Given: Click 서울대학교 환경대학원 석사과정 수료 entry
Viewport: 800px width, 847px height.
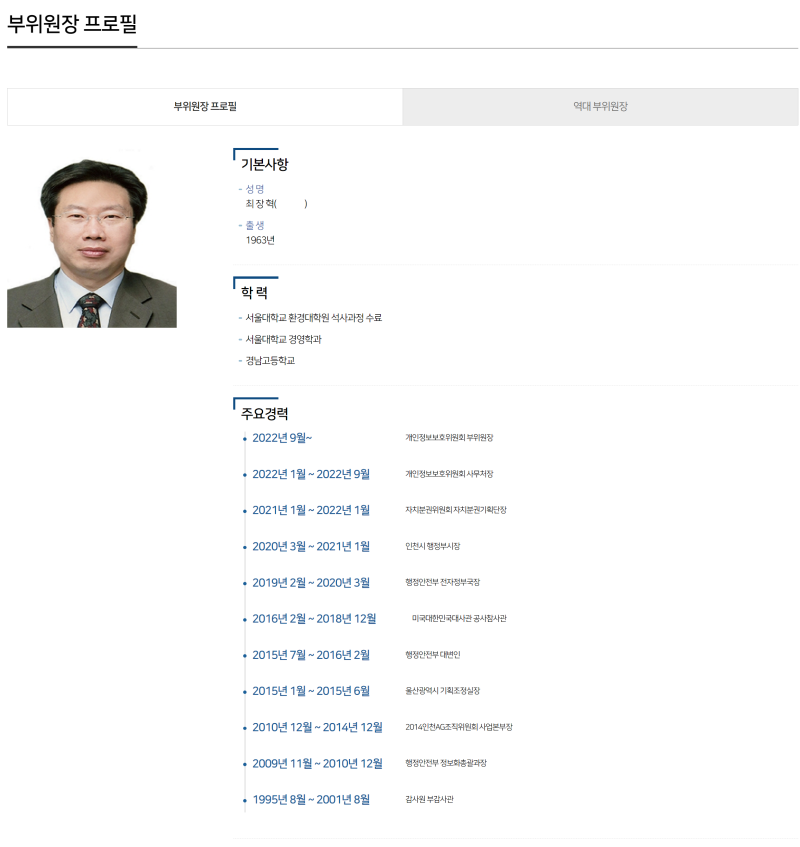Looking at the screenshot, I should point(313,318).
